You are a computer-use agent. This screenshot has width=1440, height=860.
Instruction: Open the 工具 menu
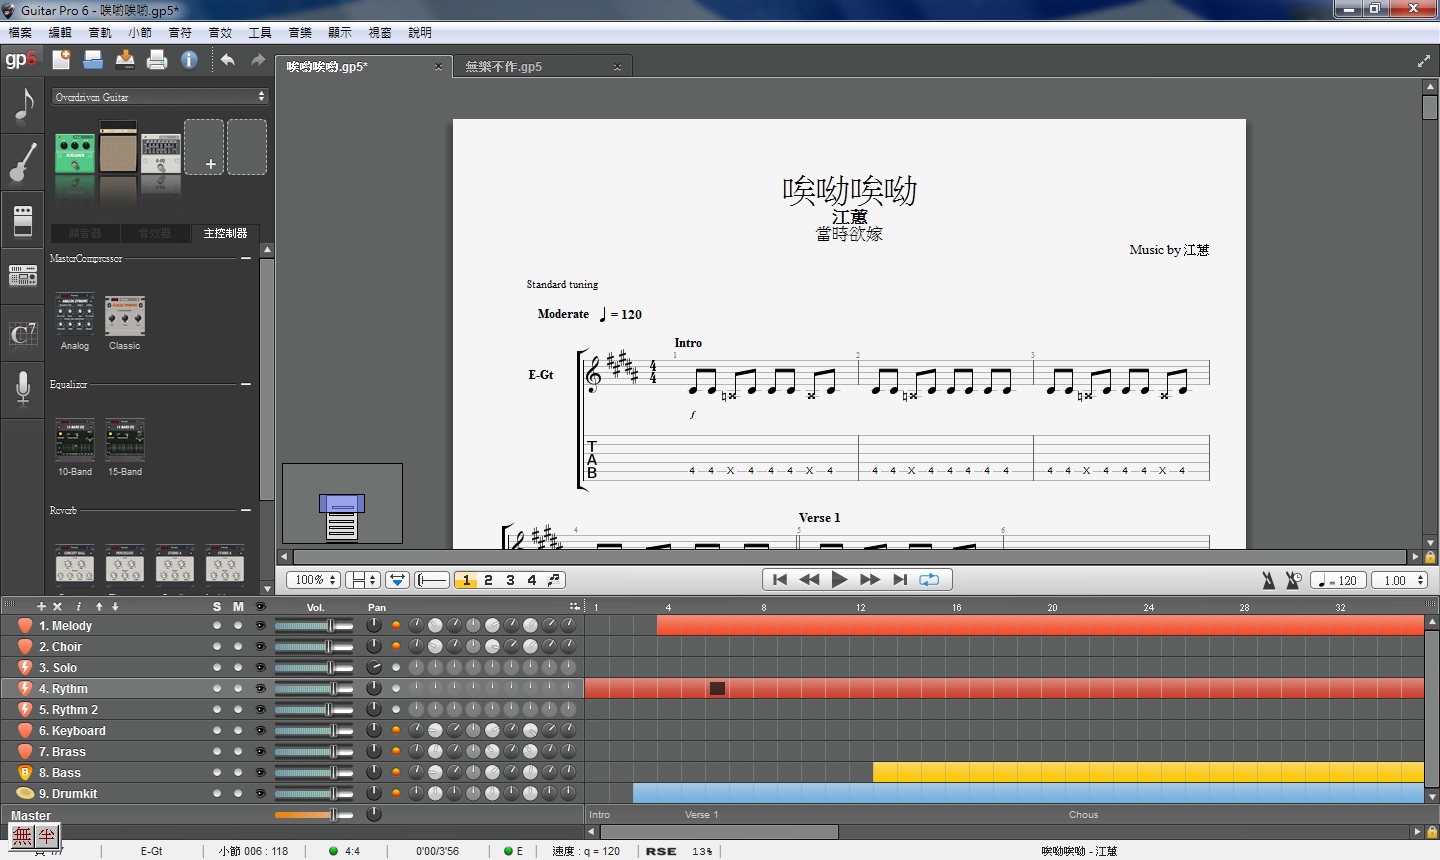pos(260,33)
